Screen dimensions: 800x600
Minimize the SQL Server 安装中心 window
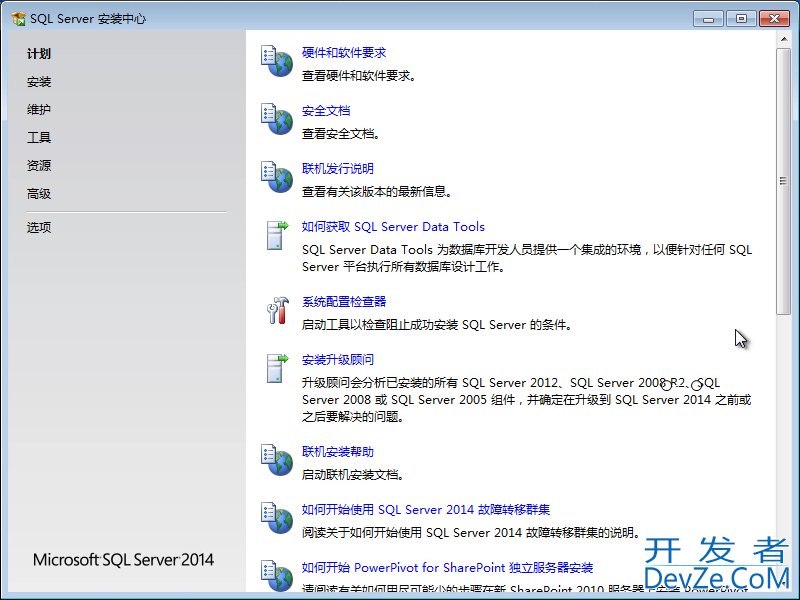pos(708,19)
